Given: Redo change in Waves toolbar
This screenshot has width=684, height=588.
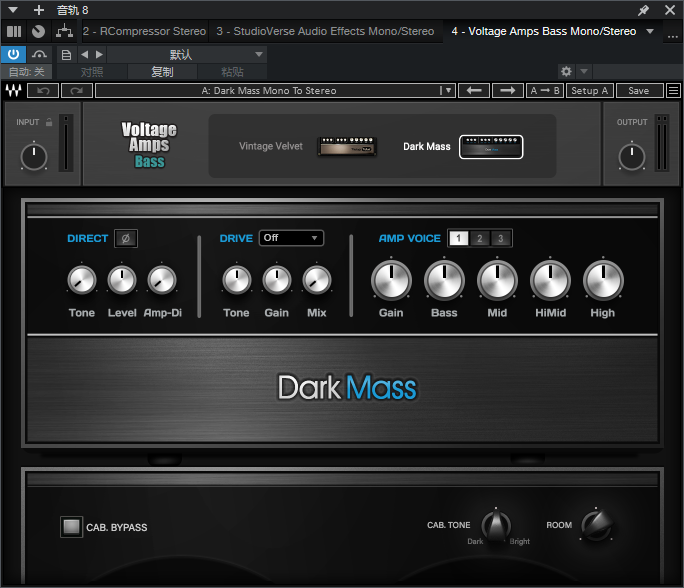Looking at the screenshot, I should pyautogui.click(x=77, y=91).
